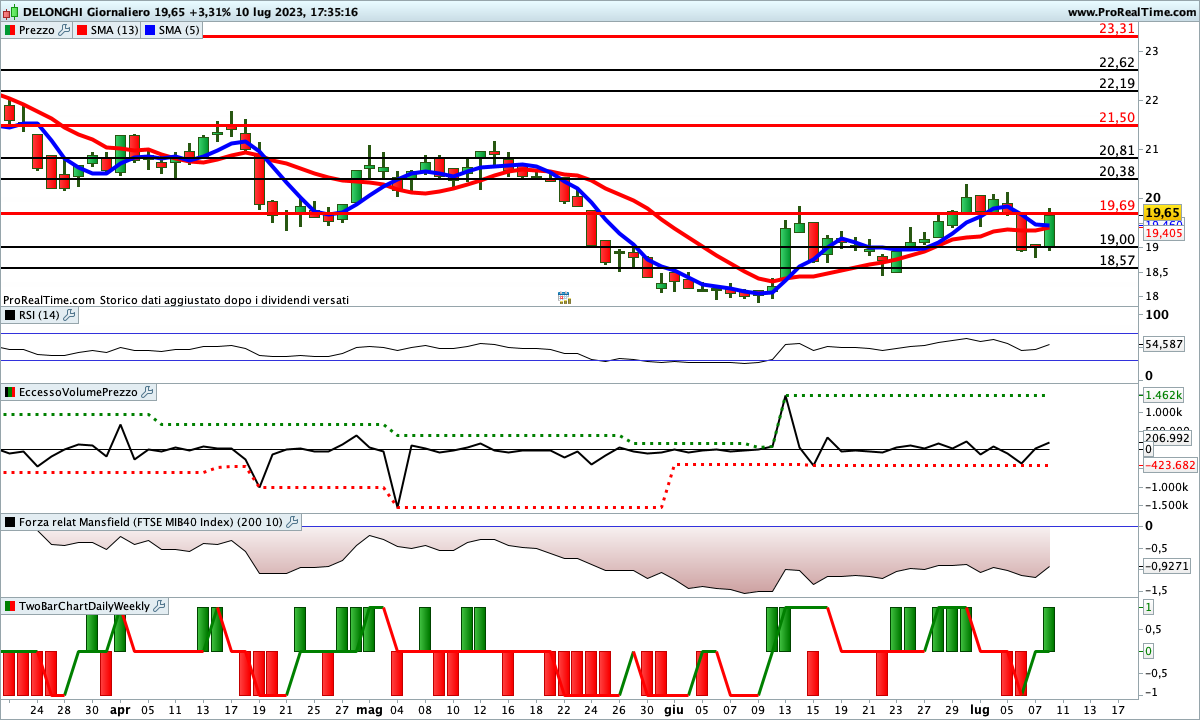Click the 18,57 price level label
This screenshot has height=720, width=1200.
(x=1116, y=260)
